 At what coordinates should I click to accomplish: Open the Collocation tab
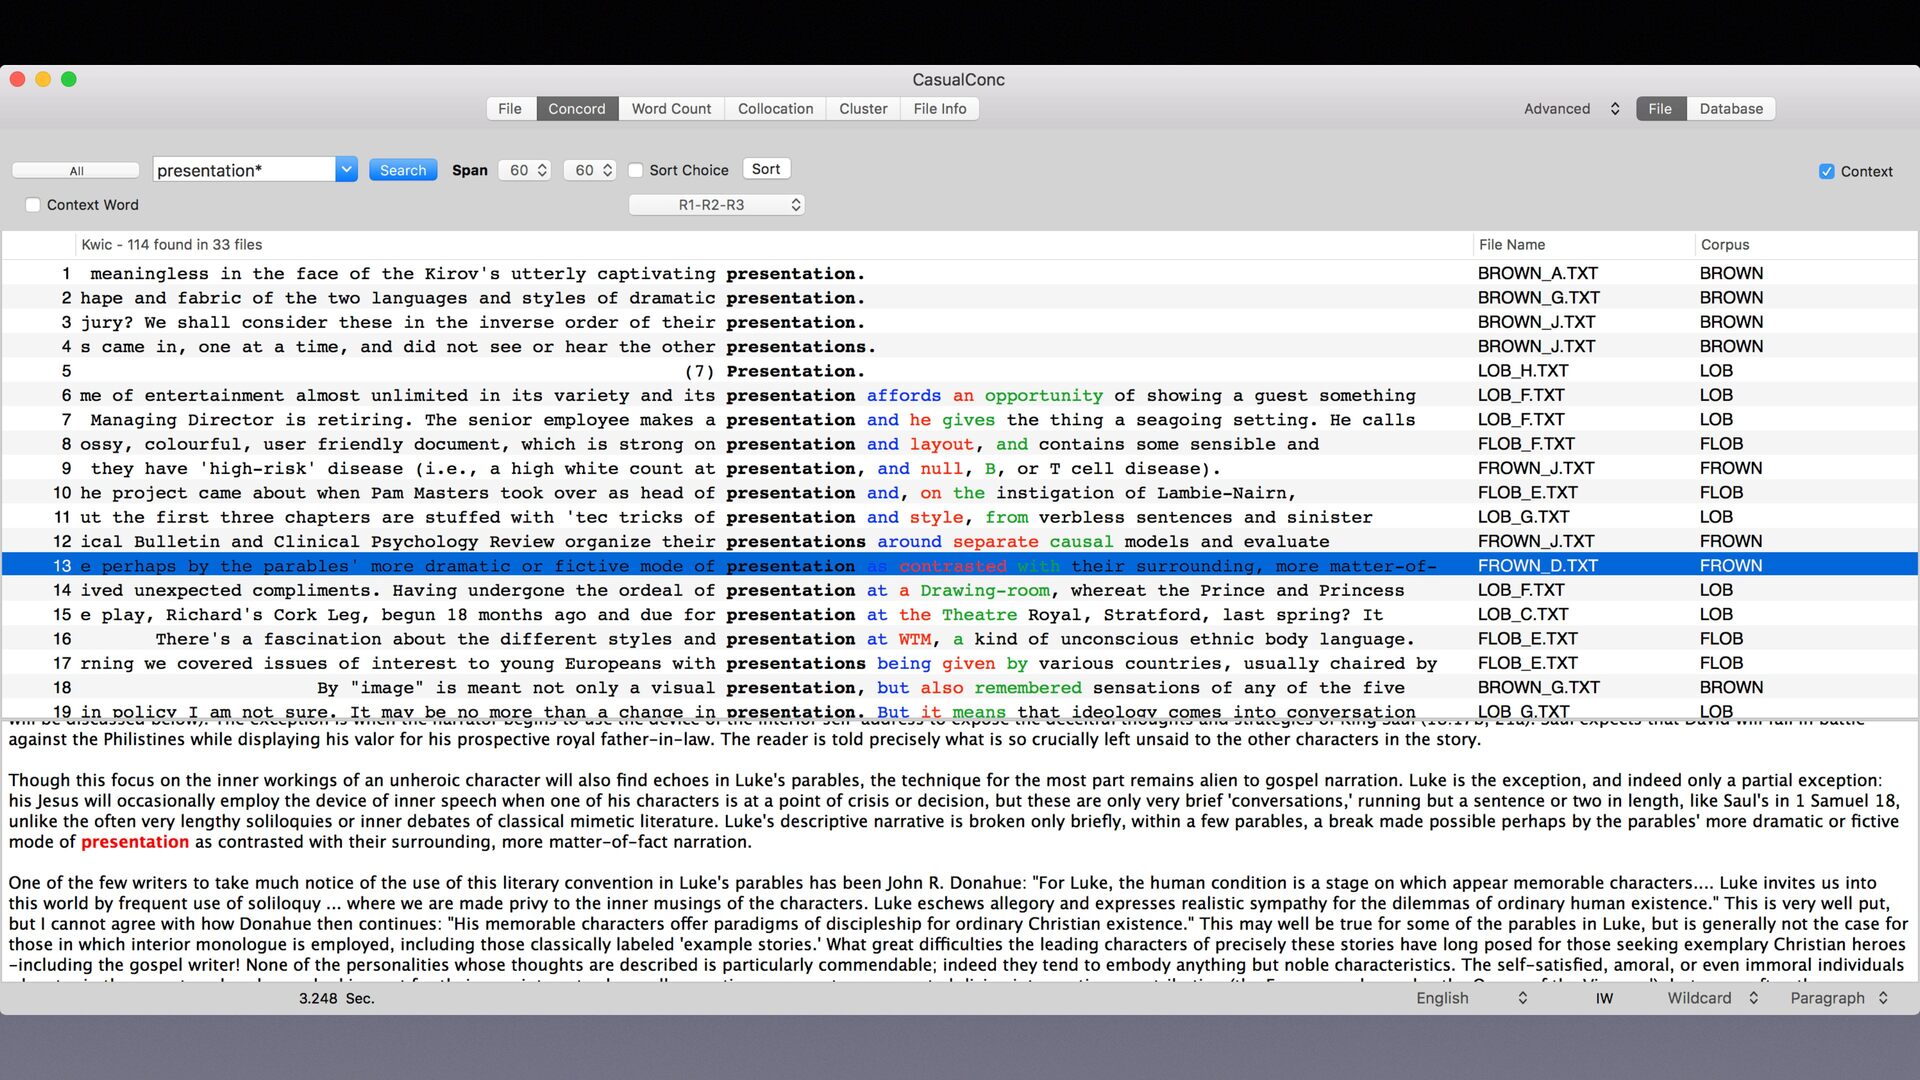tap(775, 109)
